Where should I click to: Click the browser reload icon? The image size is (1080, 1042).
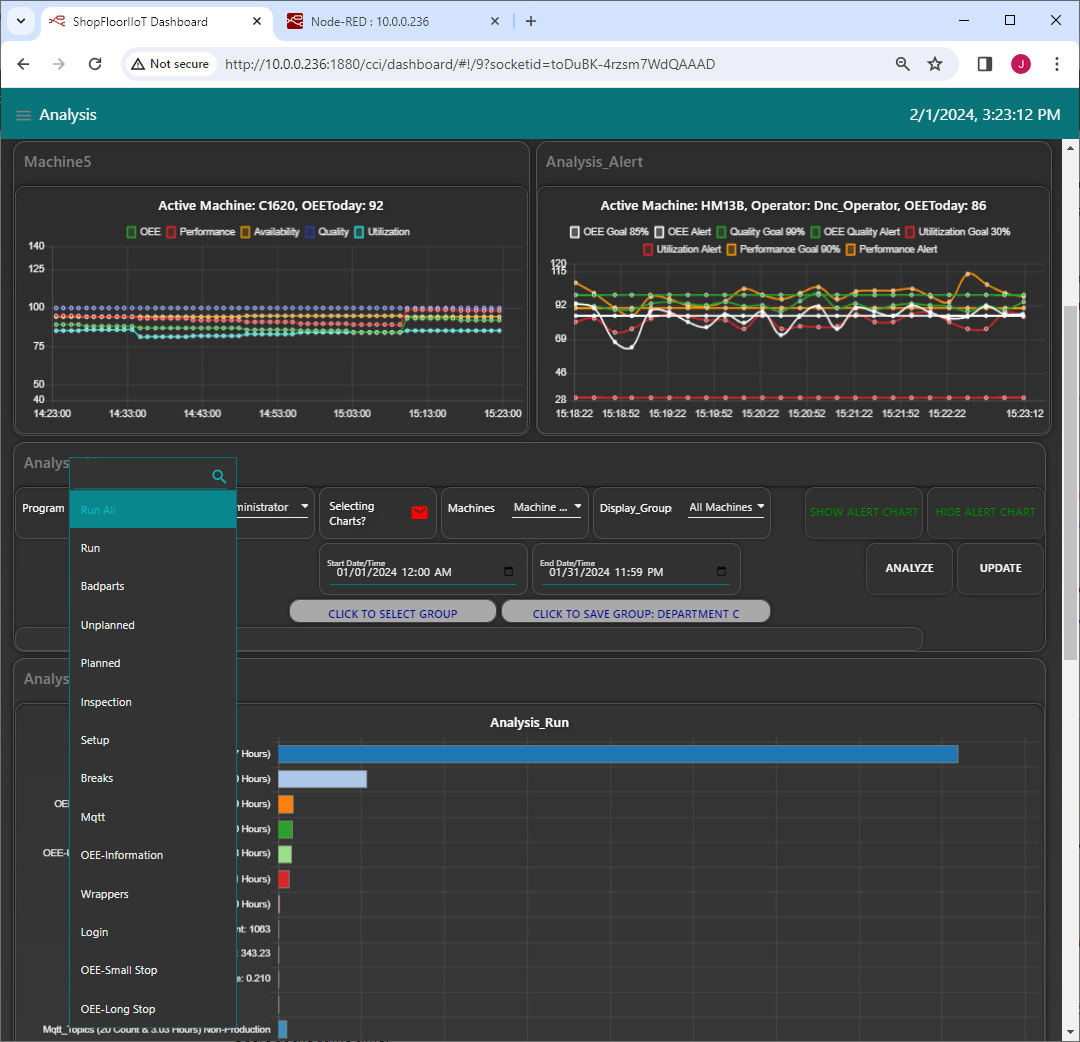coord(95,64)
